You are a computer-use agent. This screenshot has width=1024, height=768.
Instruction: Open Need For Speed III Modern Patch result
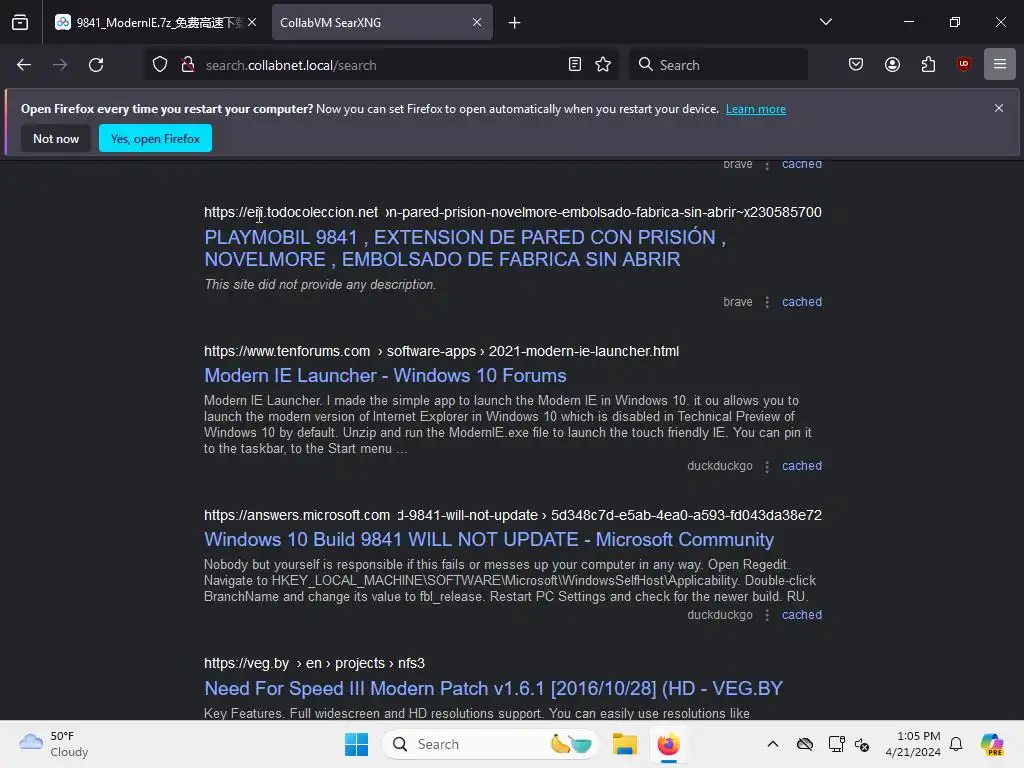coord(493,688)
